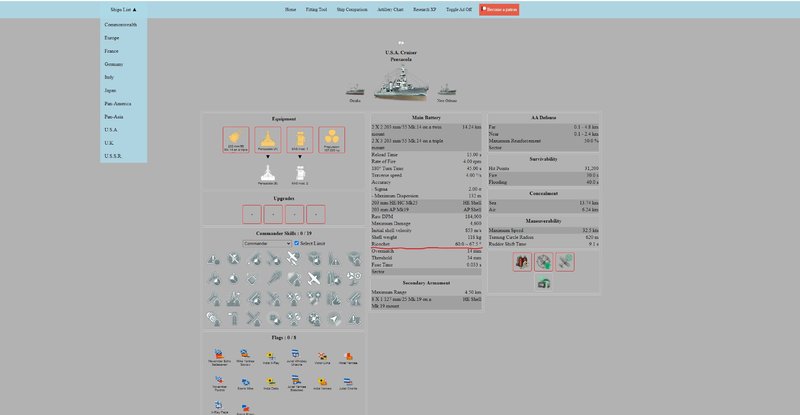
Task: Mount the Juliet Whiskey Unaone flag
Action: (296, 357)
